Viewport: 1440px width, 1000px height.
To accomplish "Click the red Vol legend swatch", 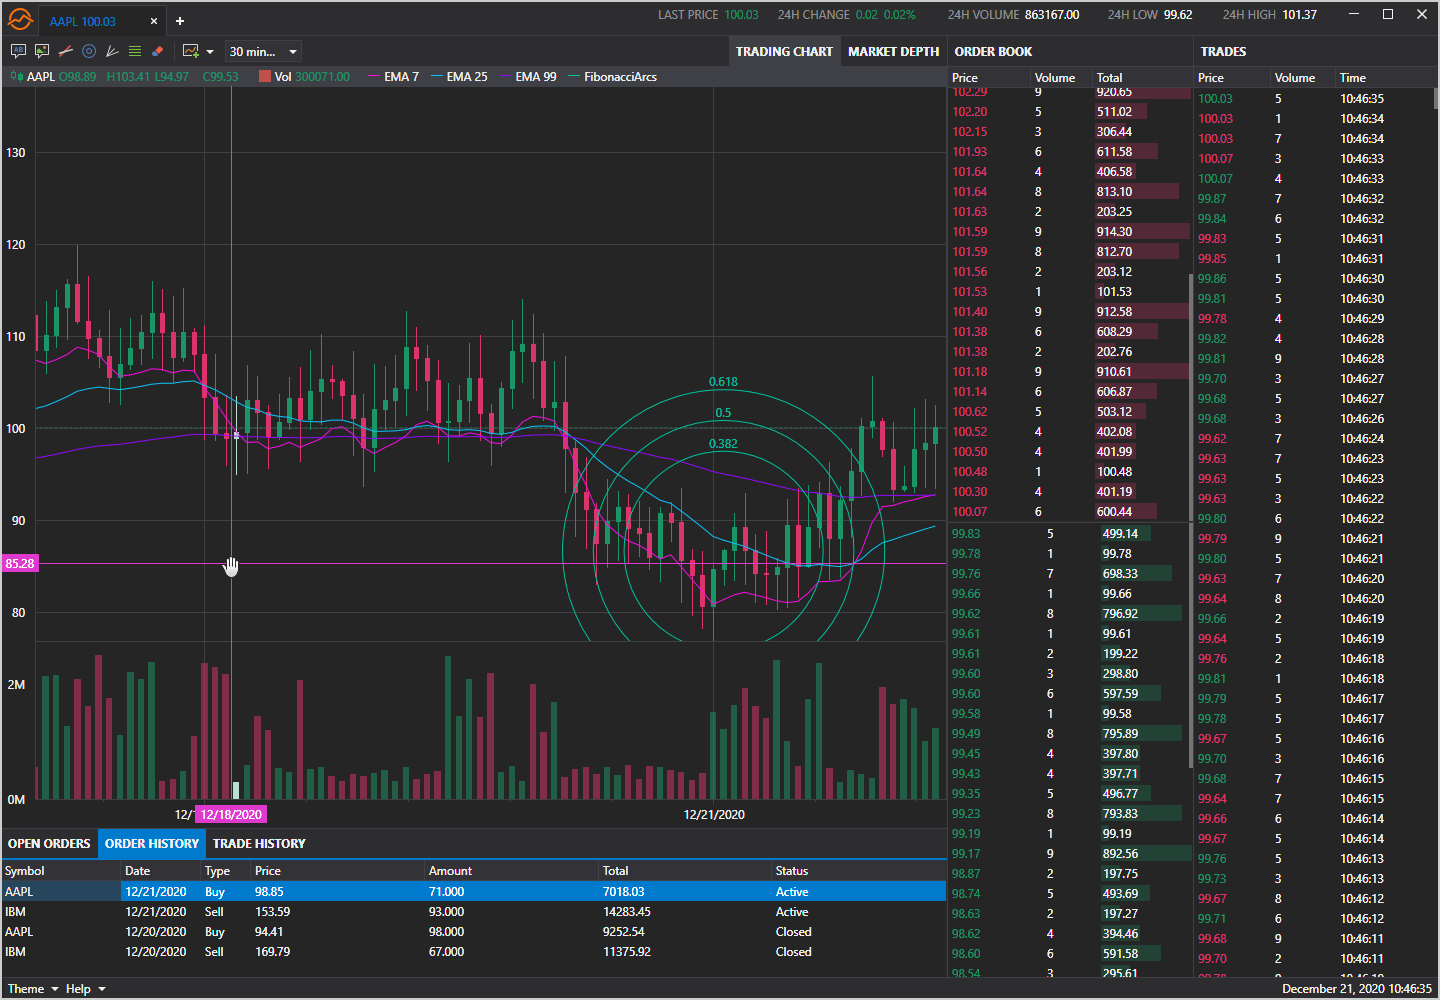I will (265, 77).
